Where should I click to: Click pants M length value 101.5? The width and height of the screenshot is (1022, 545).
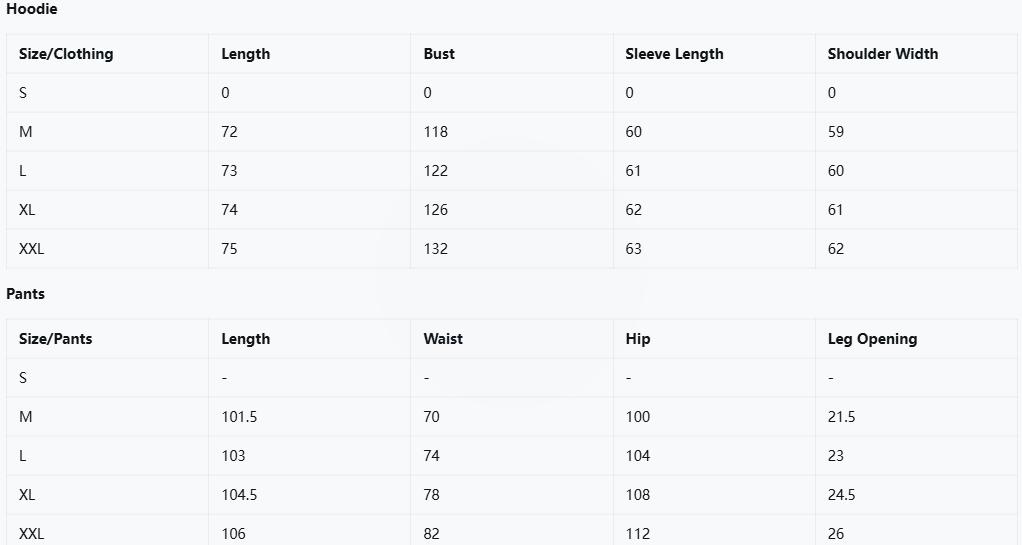tap(239, 417)
